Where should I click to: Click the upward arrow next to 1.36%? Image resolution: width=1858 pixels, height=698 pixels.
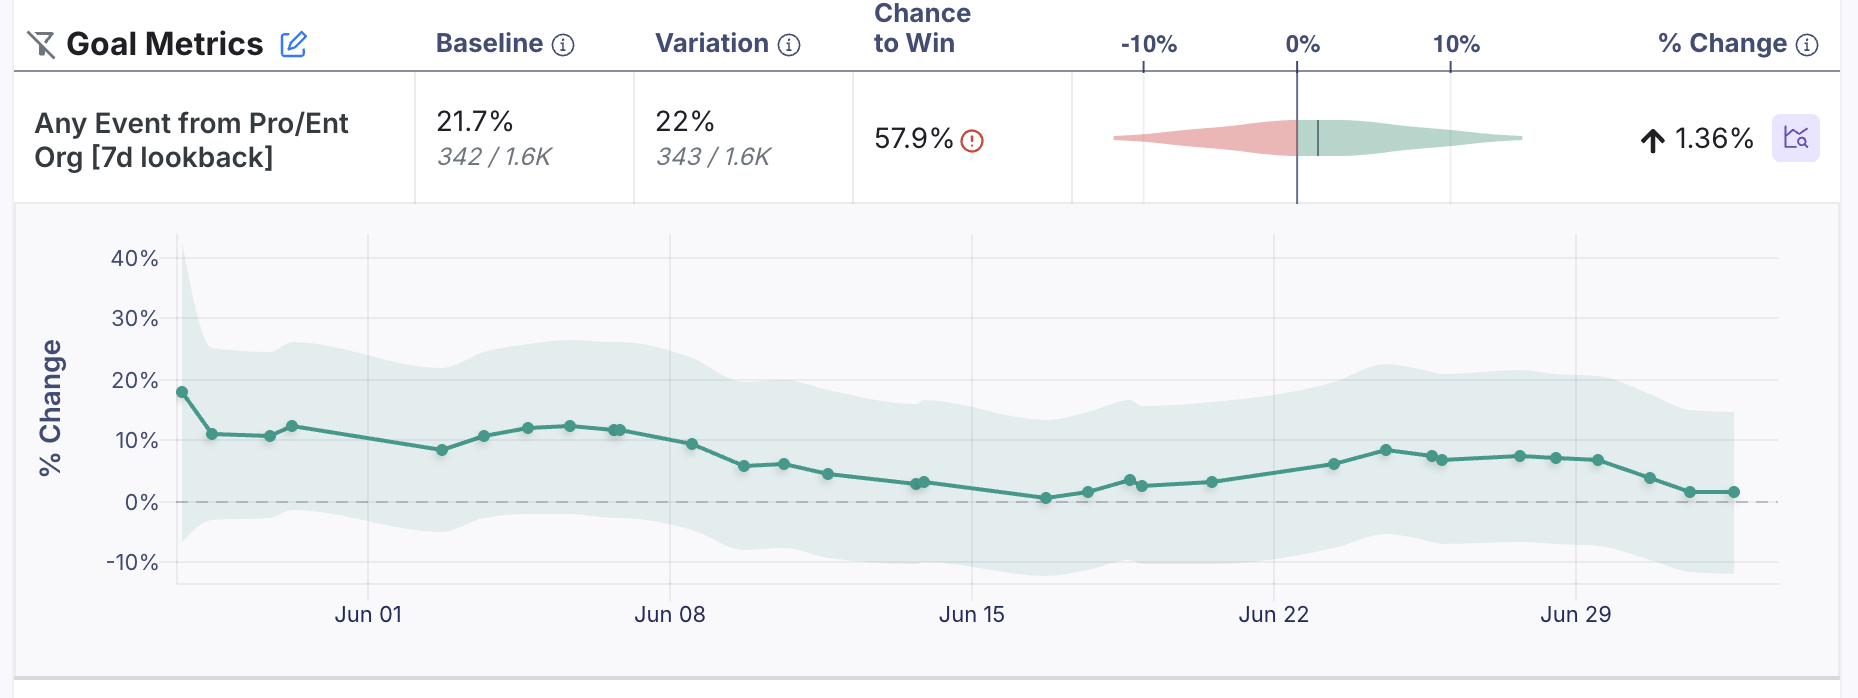point(1652,139)
